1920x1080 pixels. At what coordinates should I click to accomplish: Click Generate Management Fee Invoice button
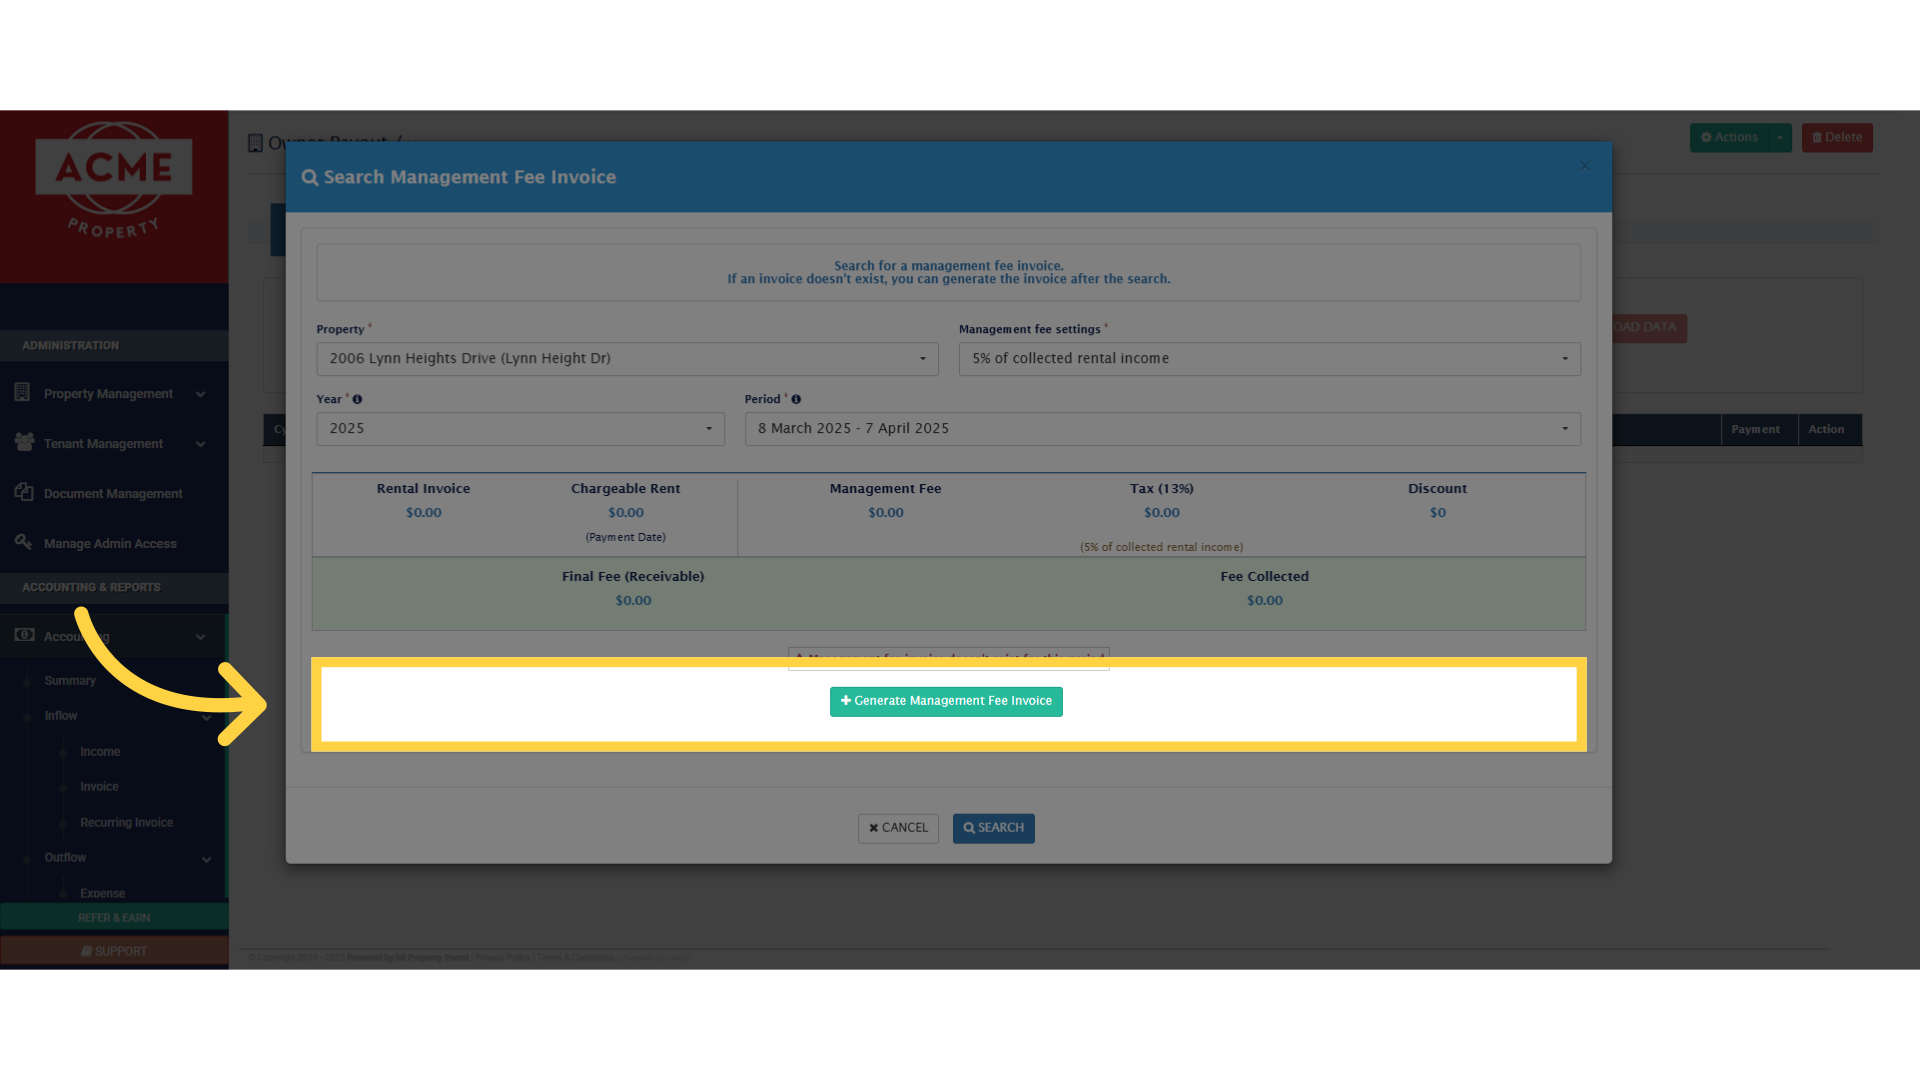946,701
